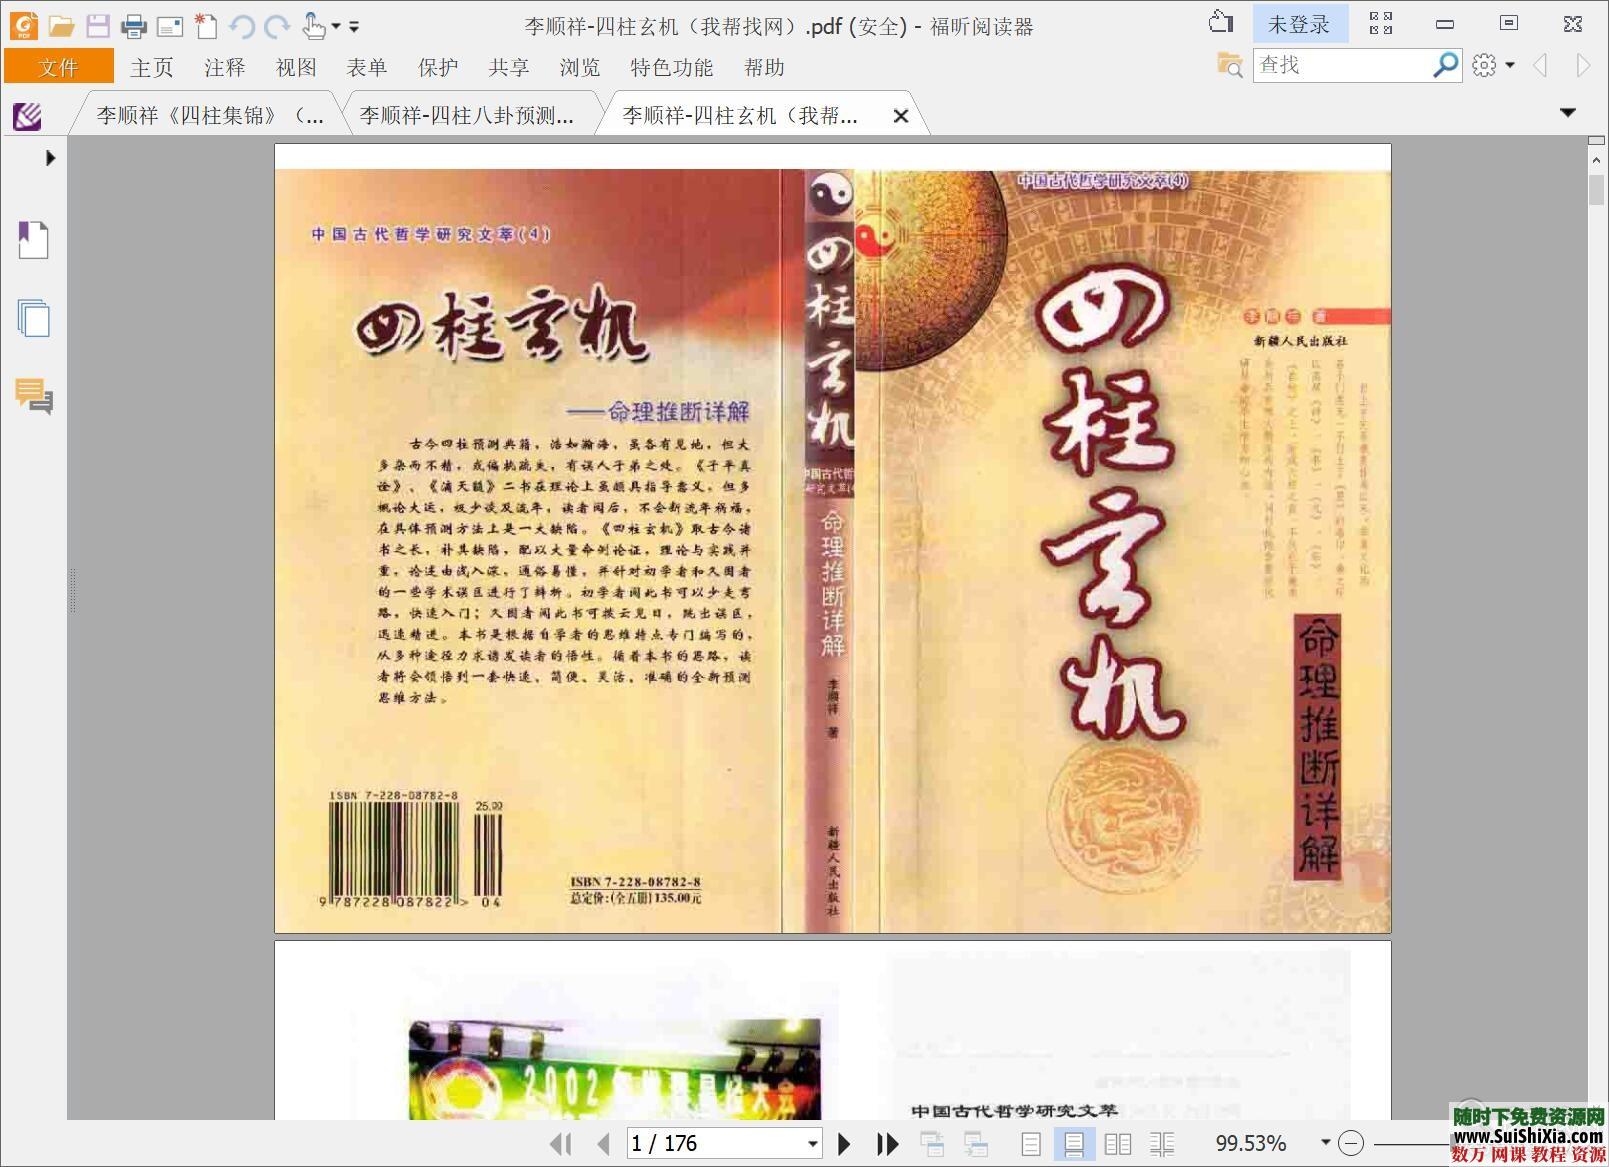The height and width of the screenshot is (1167, 1609).
Task: Click the zoom out minus control
Action: point(1353,1143)
